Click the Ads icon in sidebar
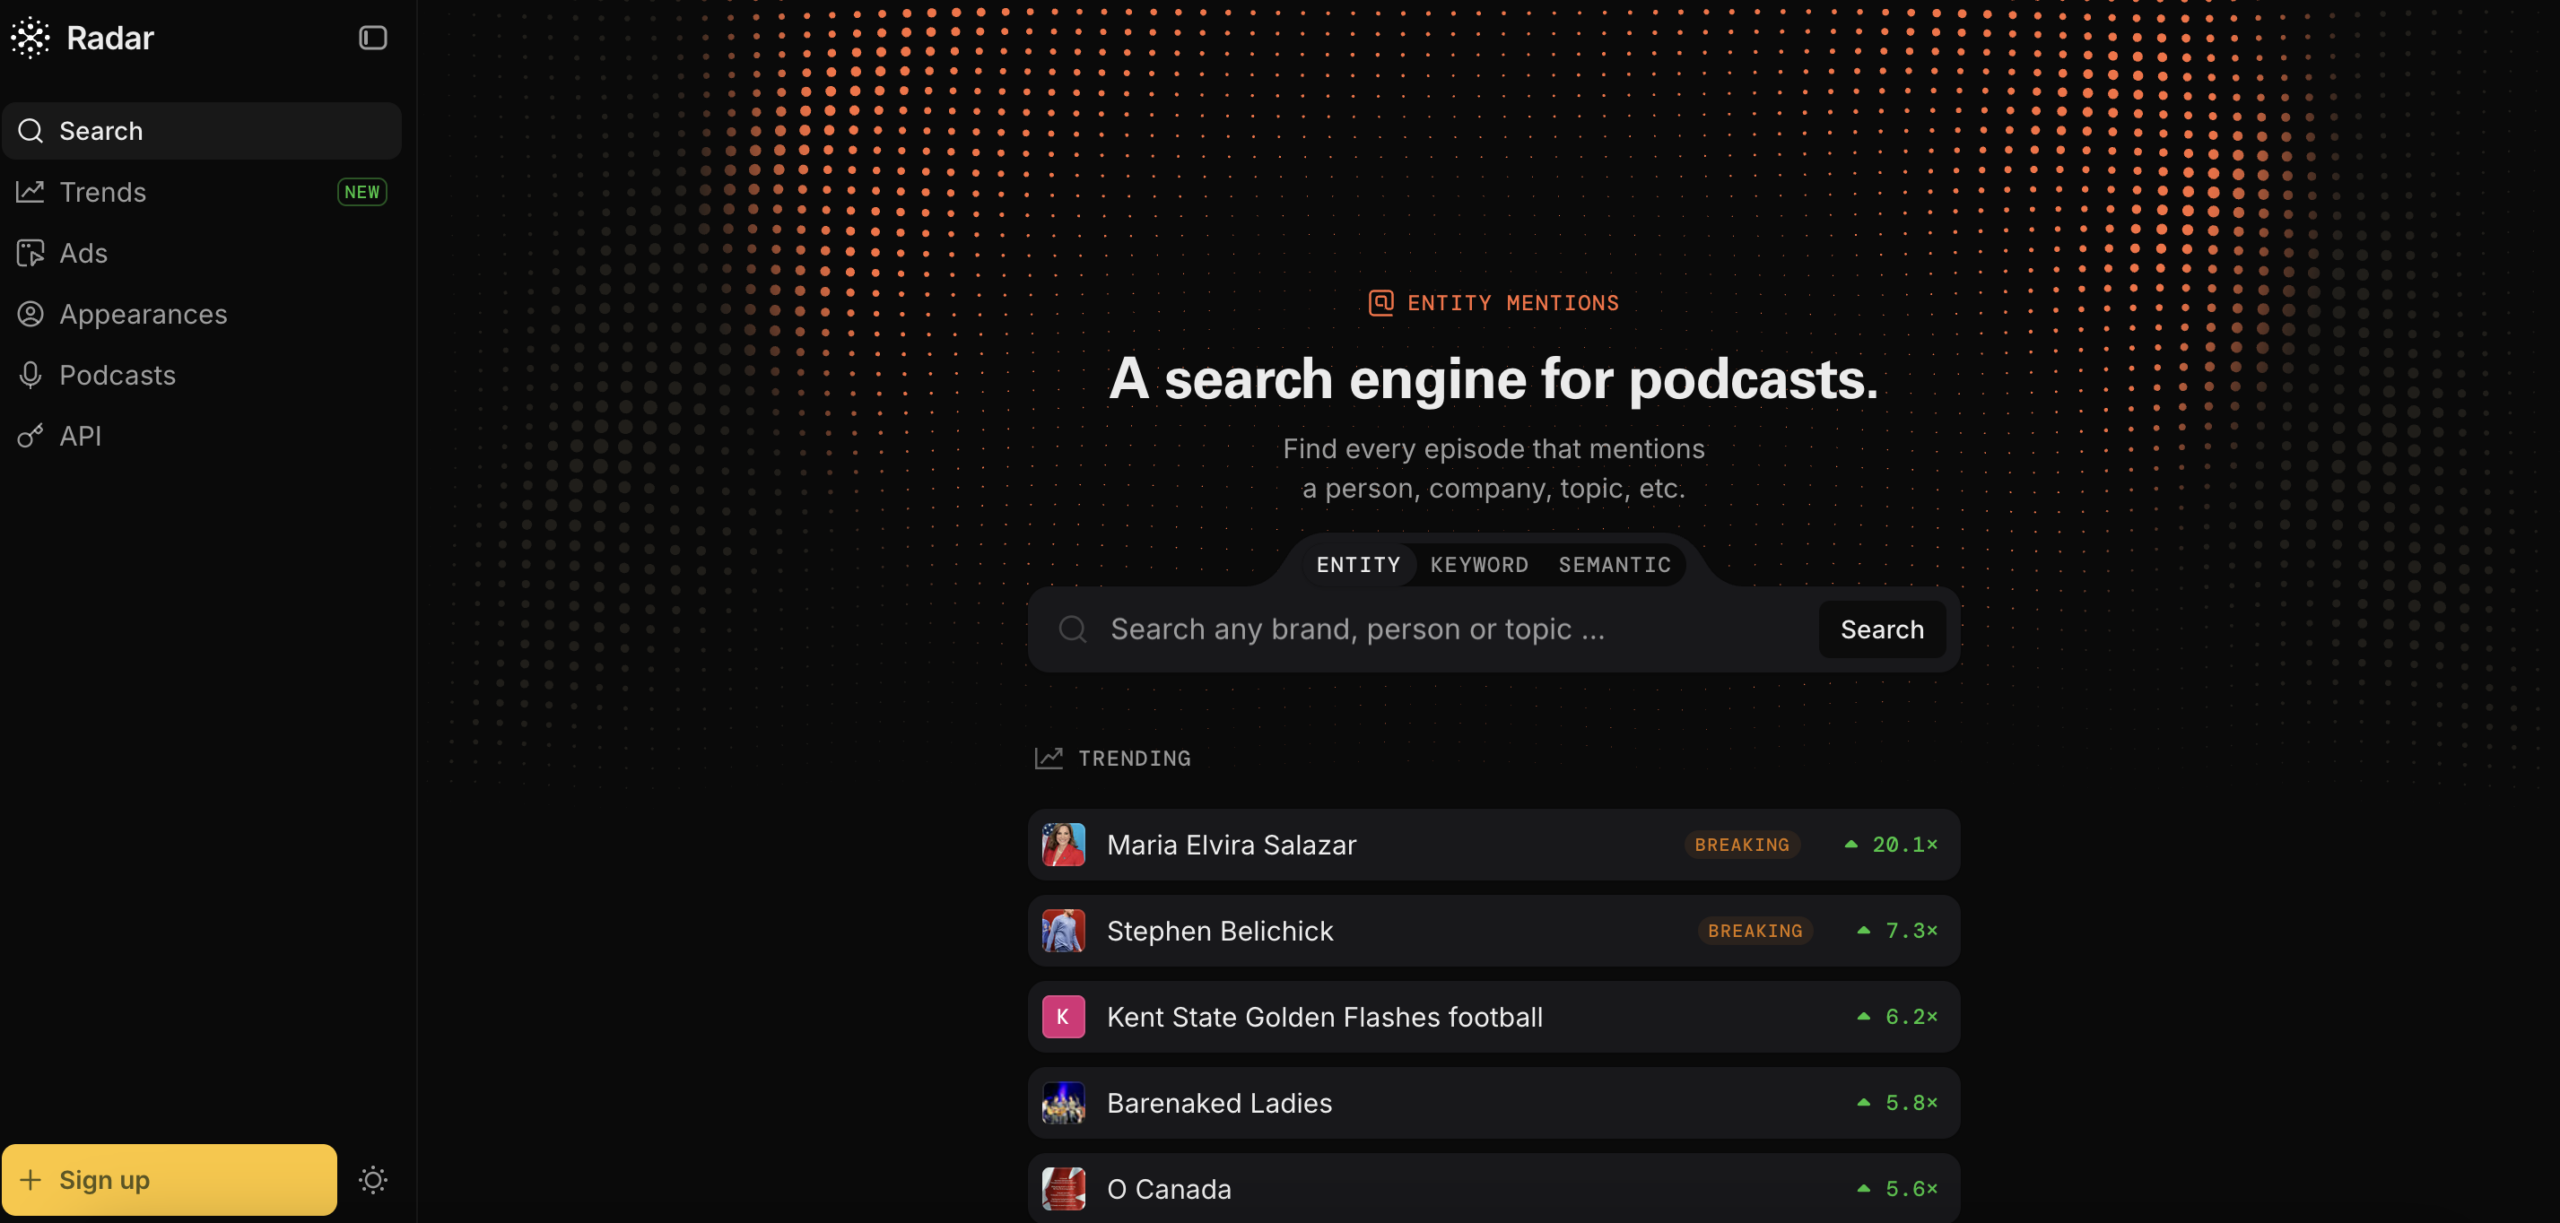Image resolution: width=2560 pixels, height=1223 pixels. click(x=31, y=253)
